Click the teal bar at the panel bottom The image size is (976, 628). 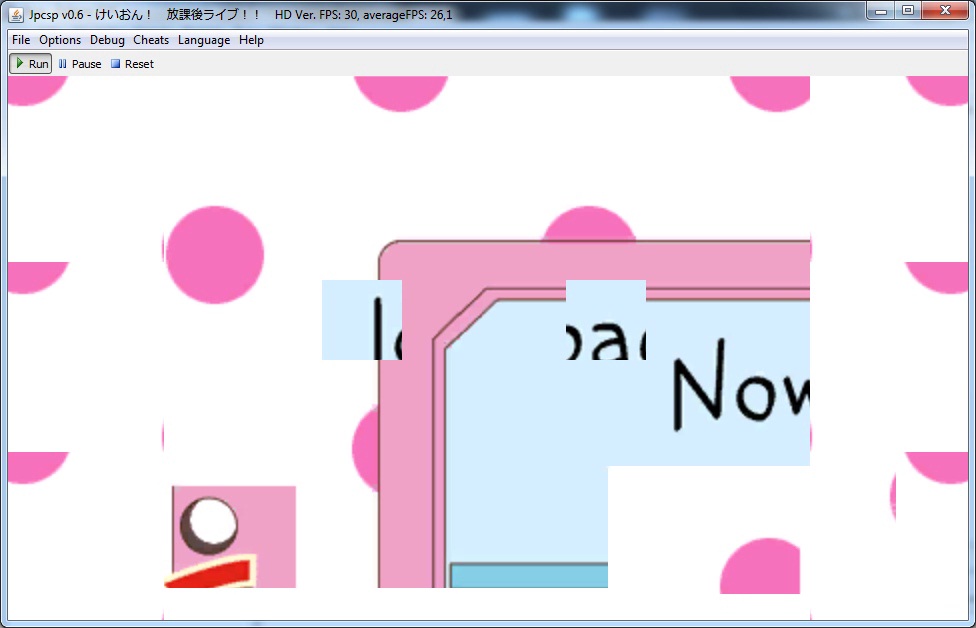point(528,575)
